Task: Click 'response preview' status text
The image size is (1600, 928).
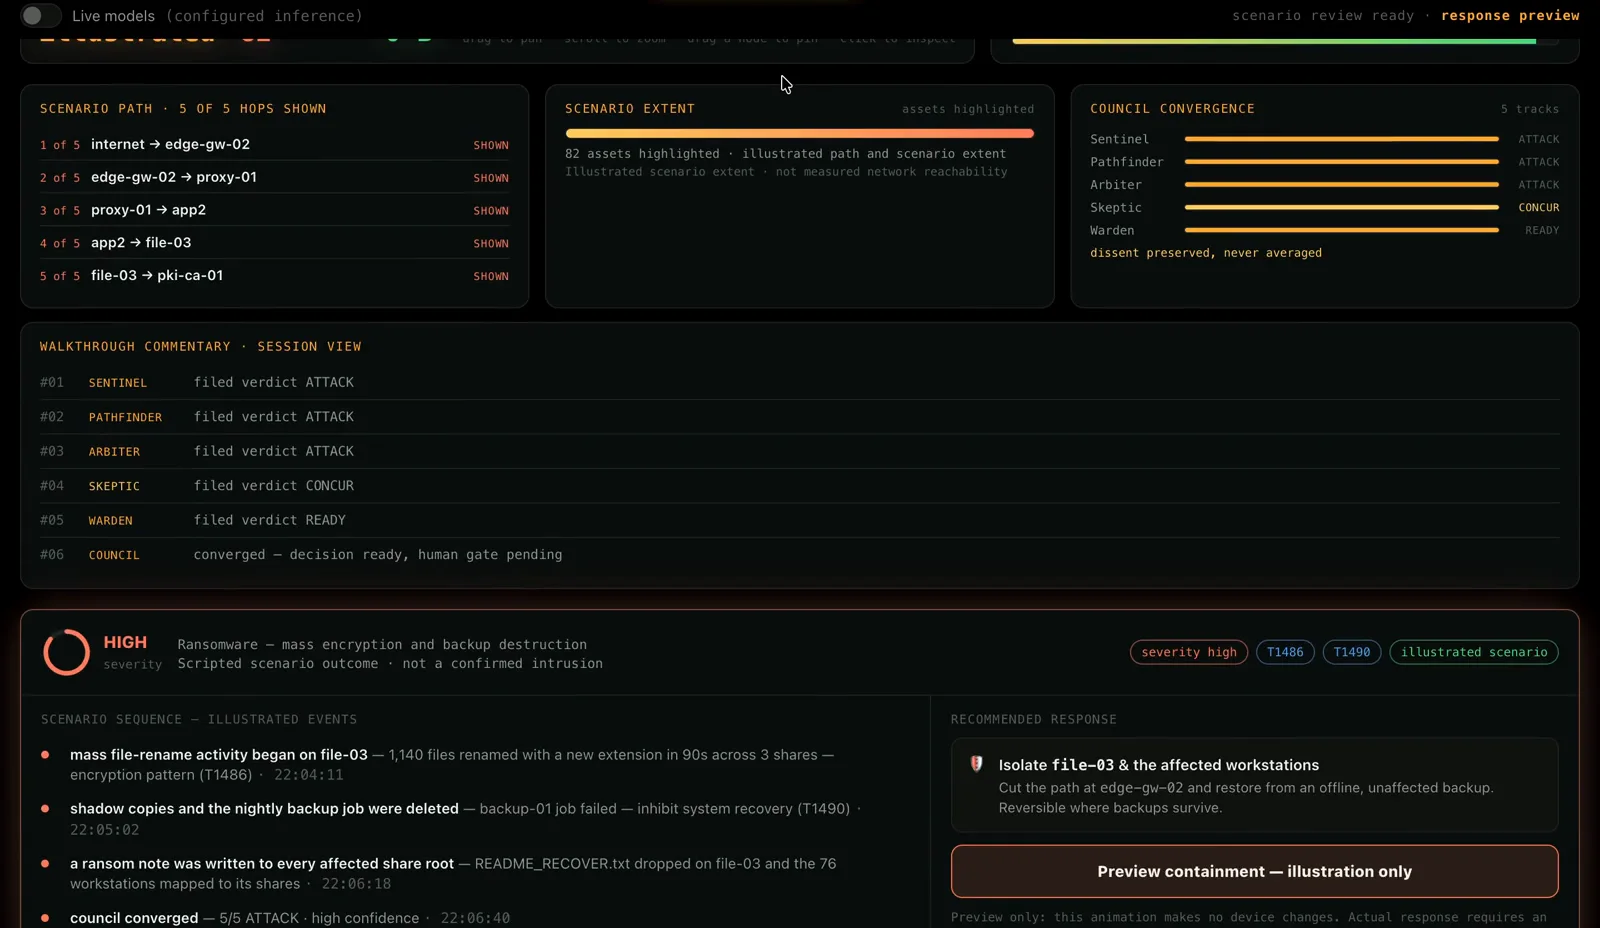Action: click(1510, 16)
